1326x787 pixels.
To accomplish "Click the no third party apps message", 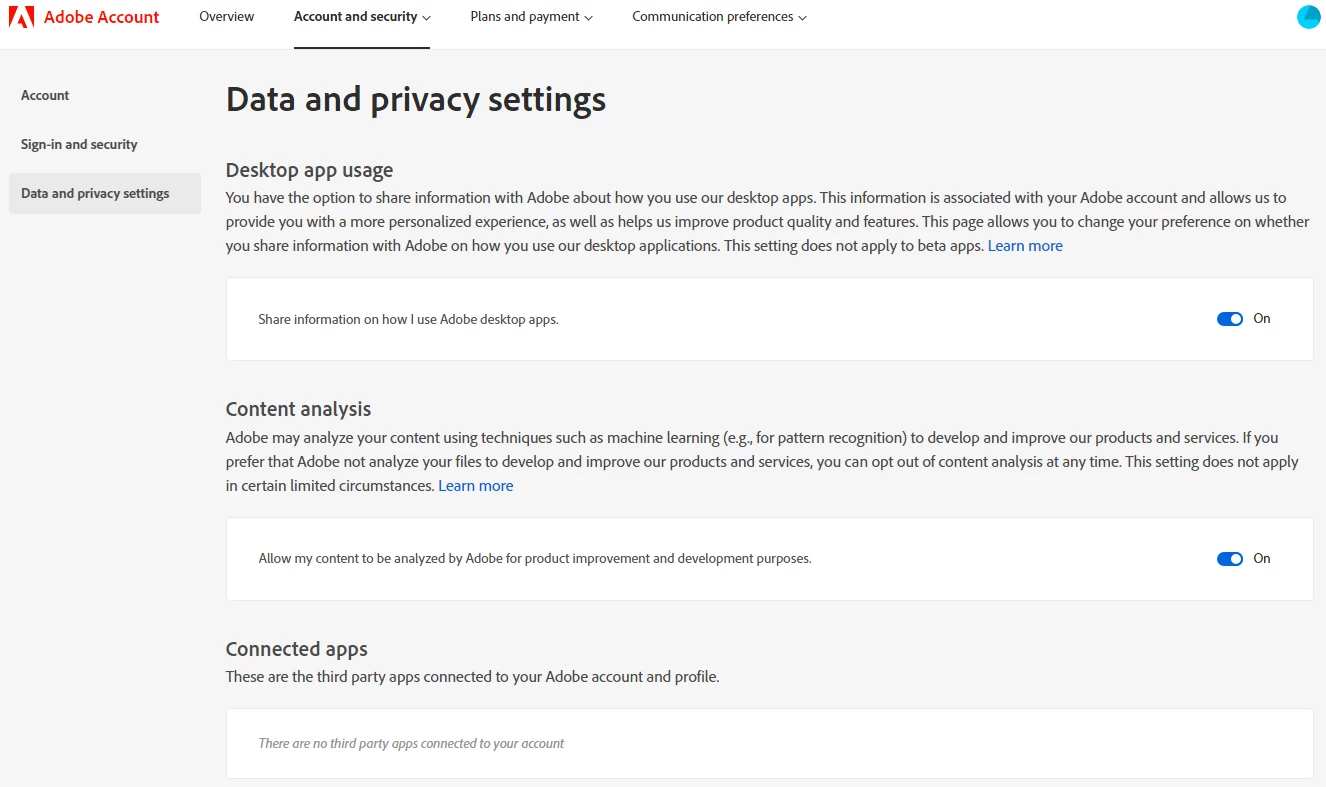I will coord(411,744).
